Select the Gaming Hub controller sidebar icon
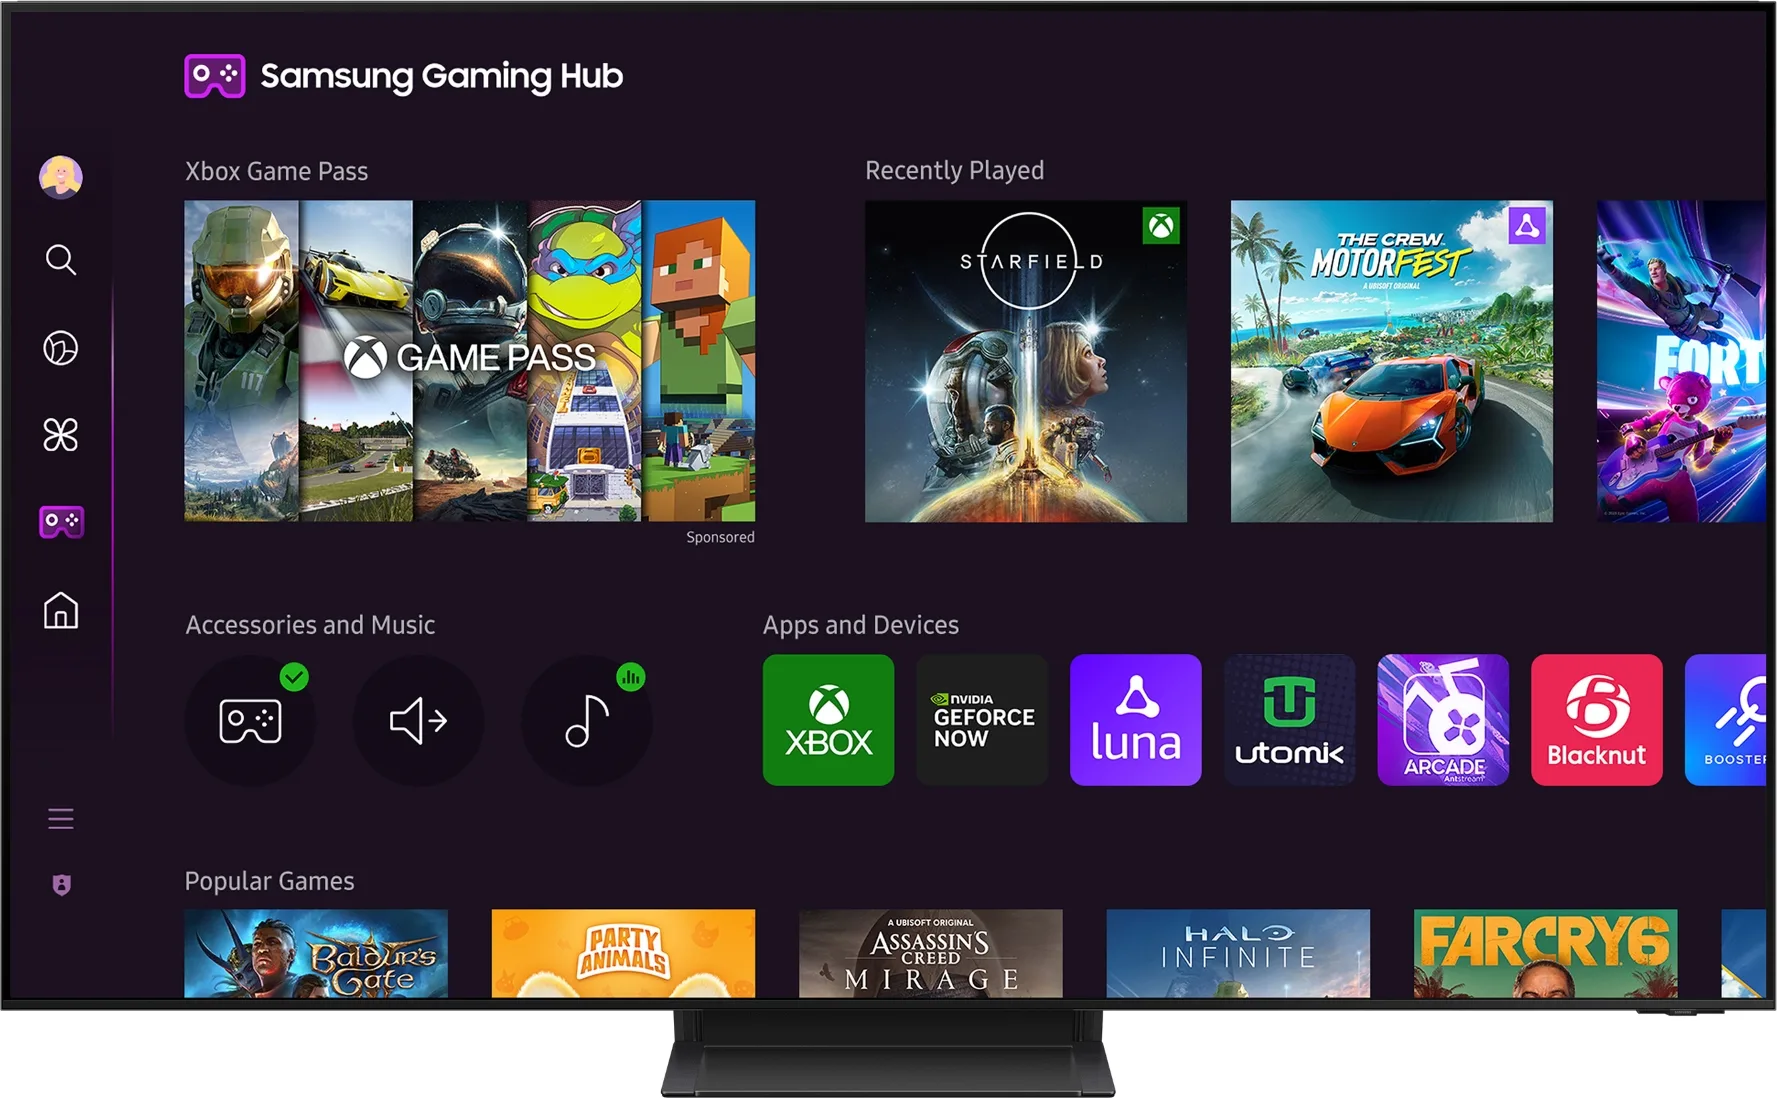Image resolution: width=1777 pixels, height=1098 pixels. tap(61, 522)
